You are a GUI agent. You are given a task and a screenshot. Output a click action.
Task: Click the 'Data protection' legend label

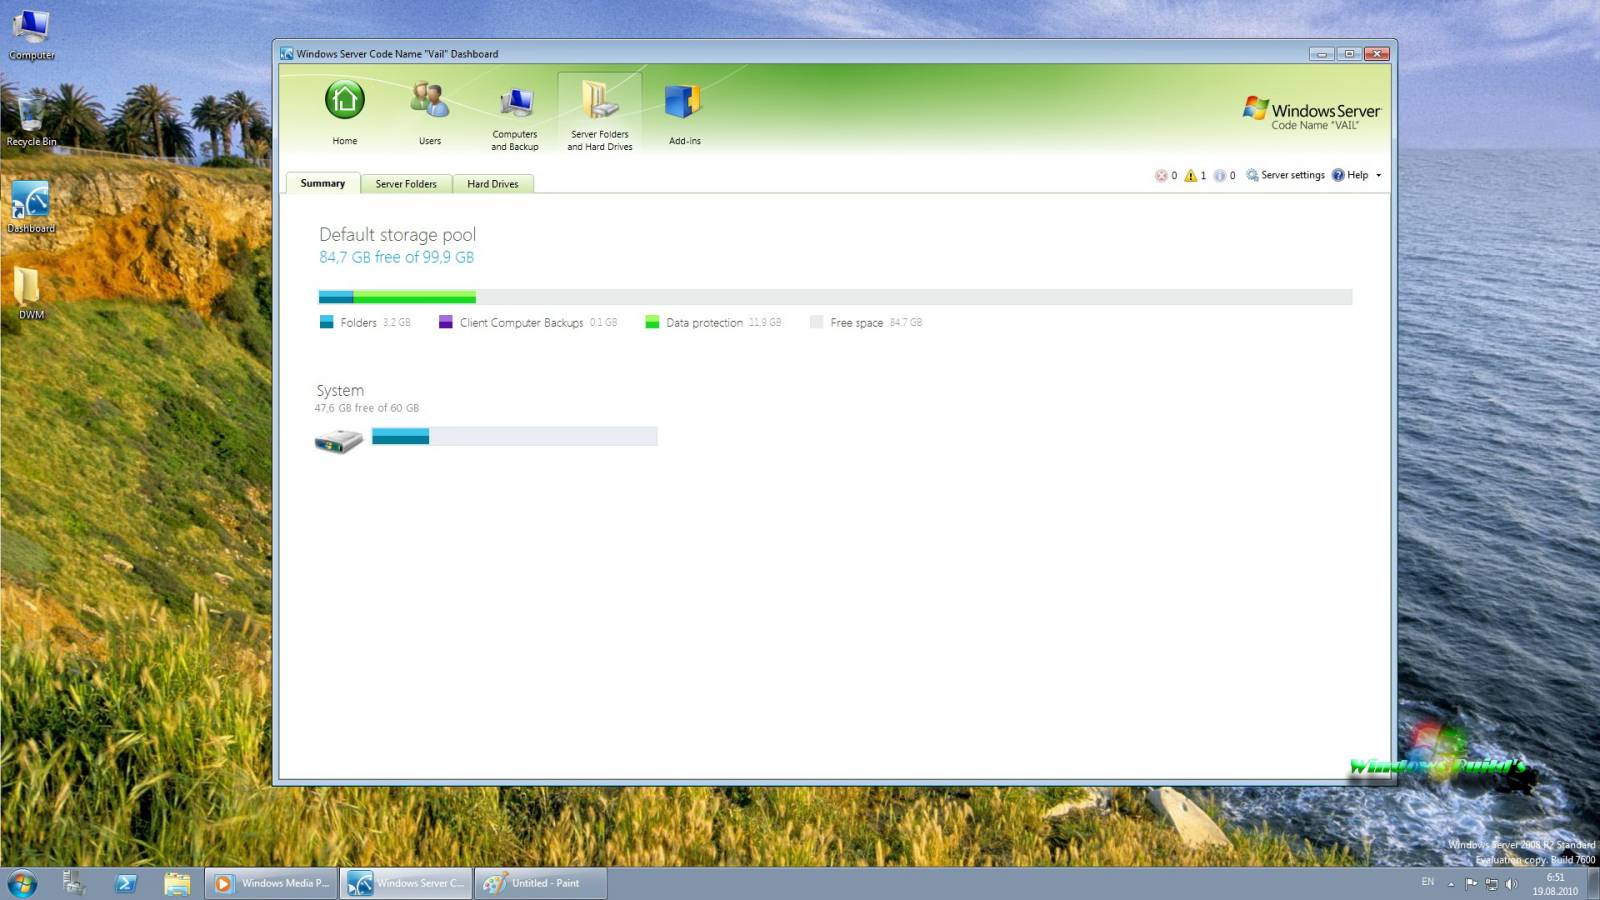pyautogui.click(x=704, y=323)
